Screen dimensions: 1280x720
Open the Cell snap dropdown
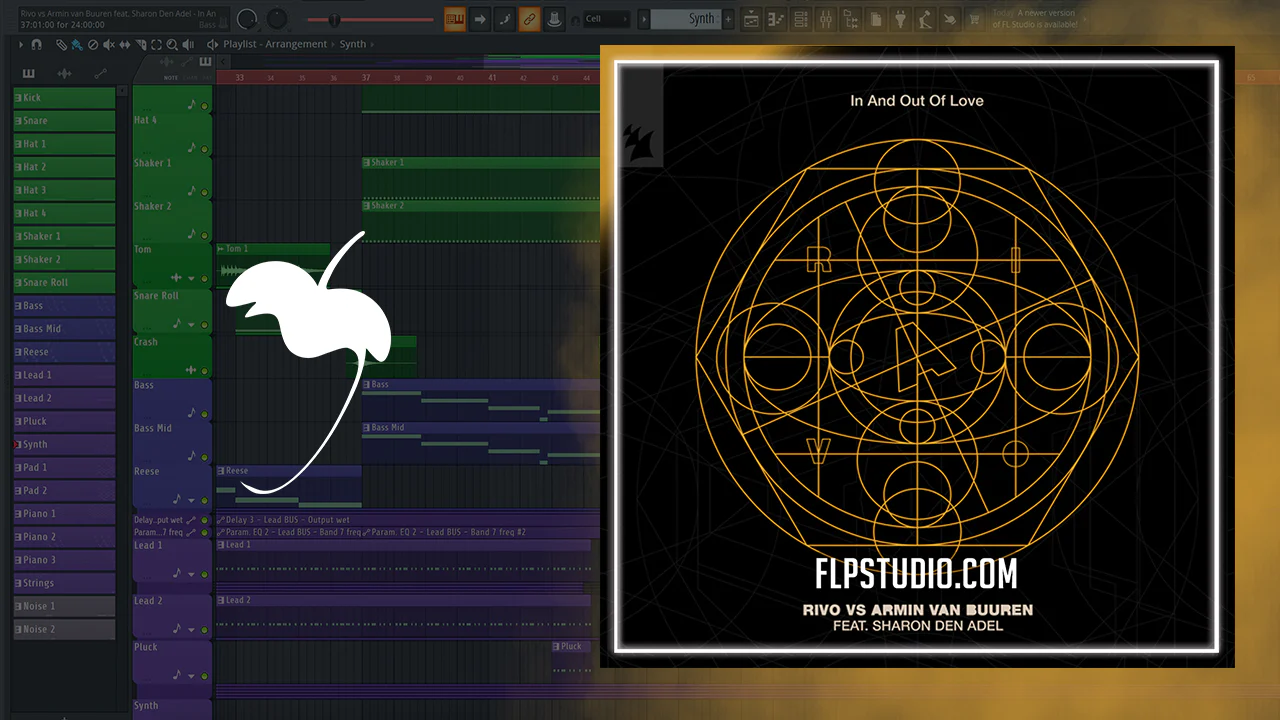click(606, 19)
